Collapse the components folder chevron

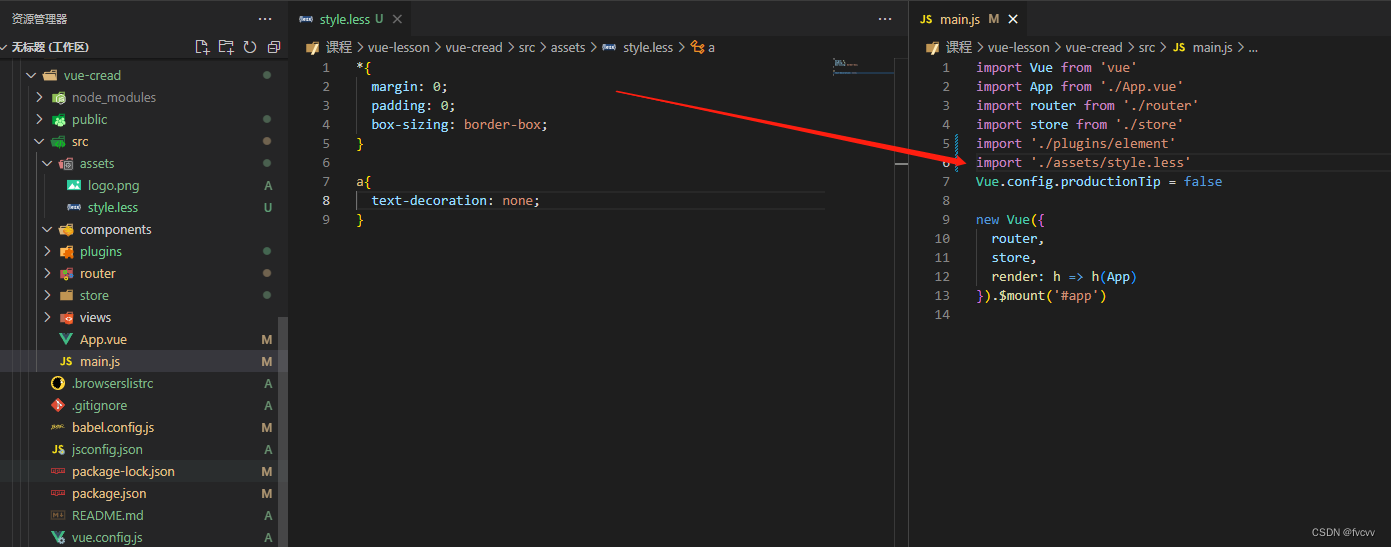47,229
